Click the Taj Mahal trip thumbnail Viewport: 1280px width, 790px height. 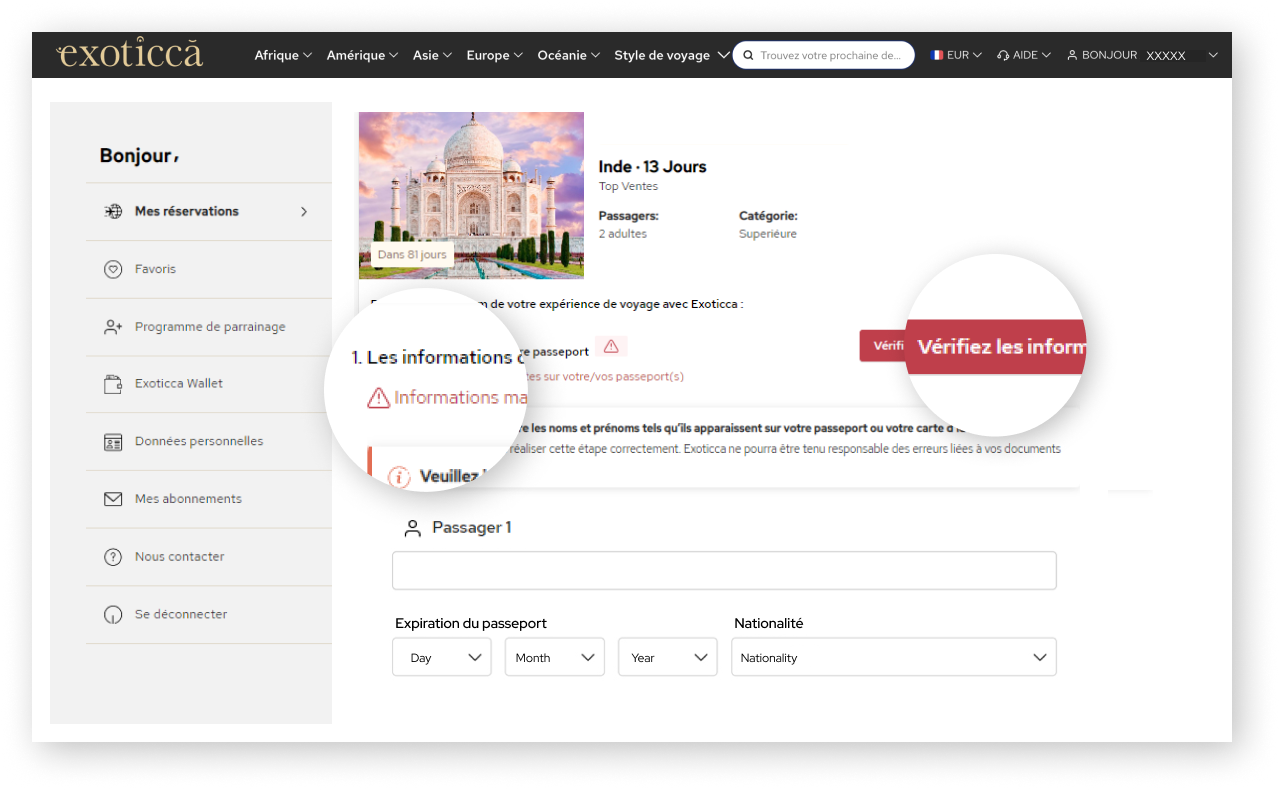point(471,195)
